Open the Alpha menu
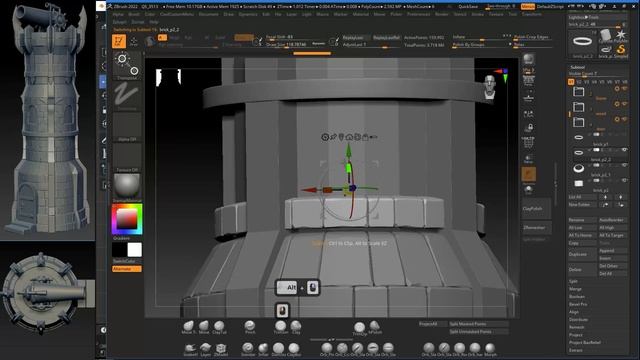 pos(118,14)
